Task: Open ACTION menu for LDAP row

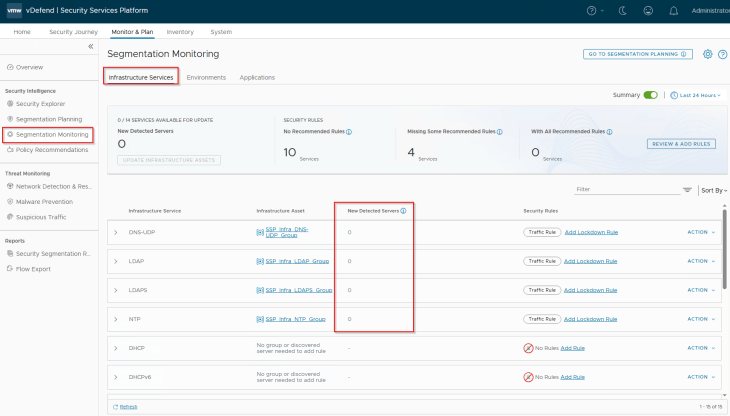Action: pos(700,261)
